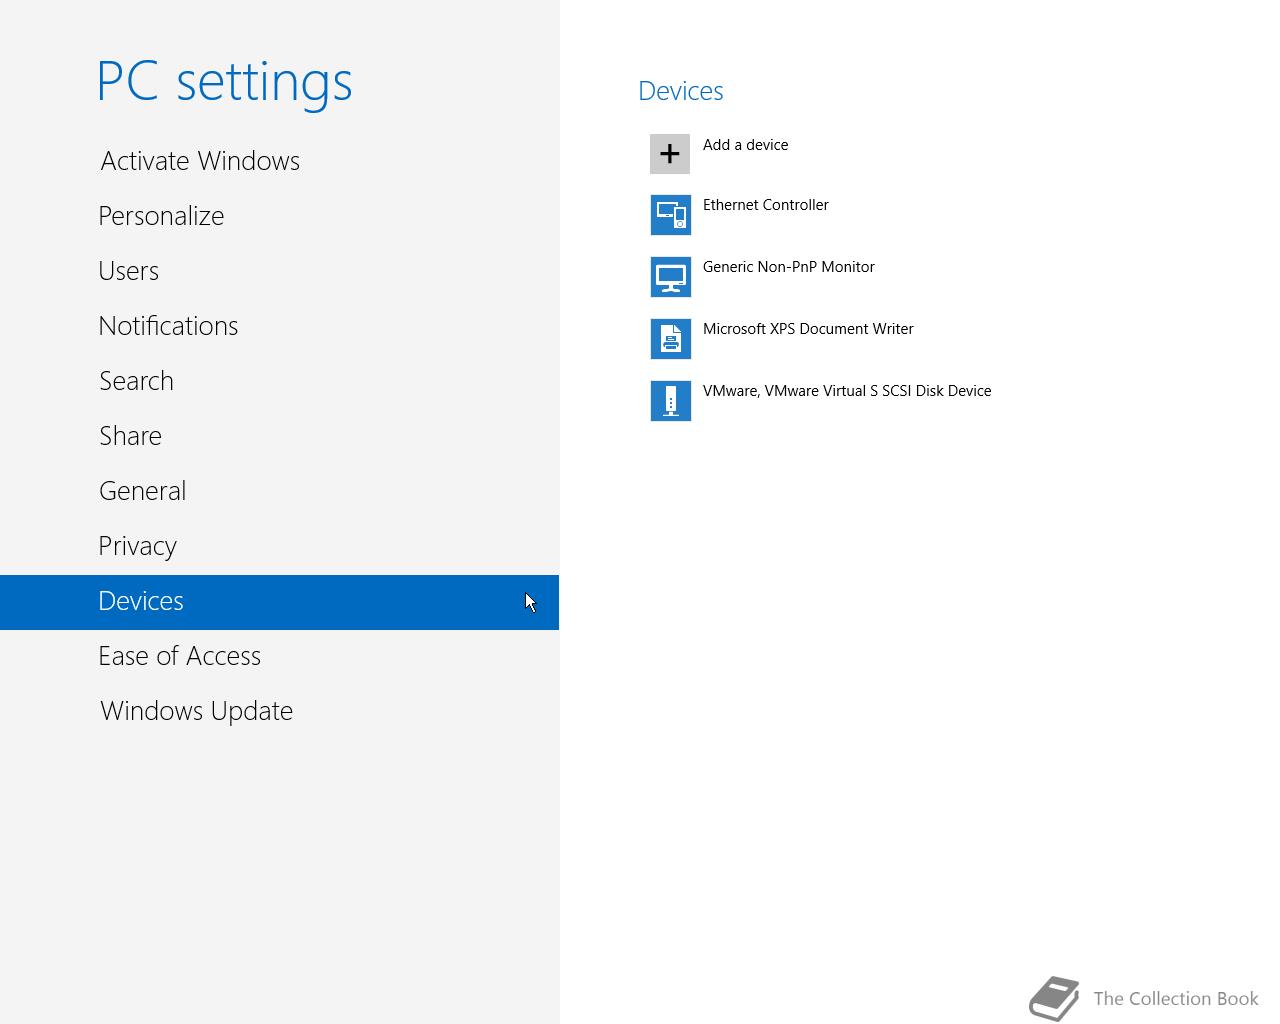Click the plus icon for Add a device
1280x1024 pixels.
click(670, 154)
